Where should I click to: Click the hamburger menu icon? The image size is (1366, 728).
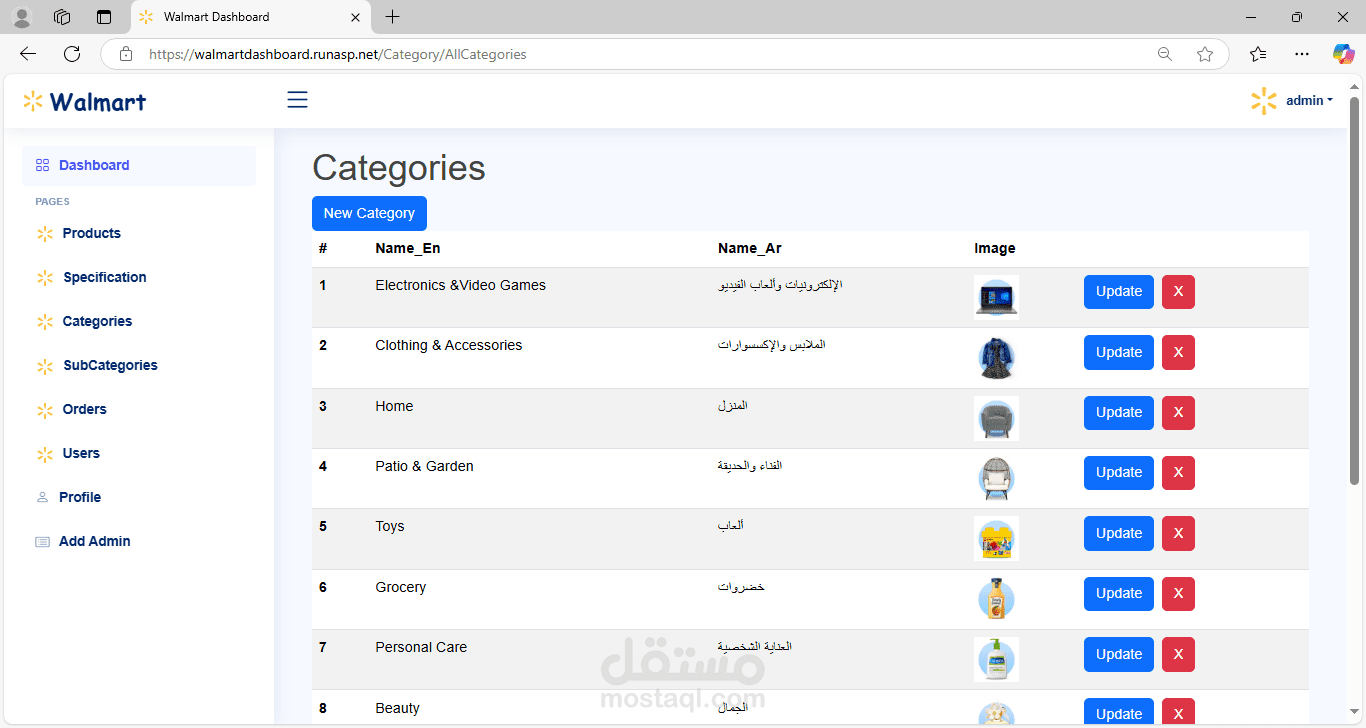tap(297, 100)
